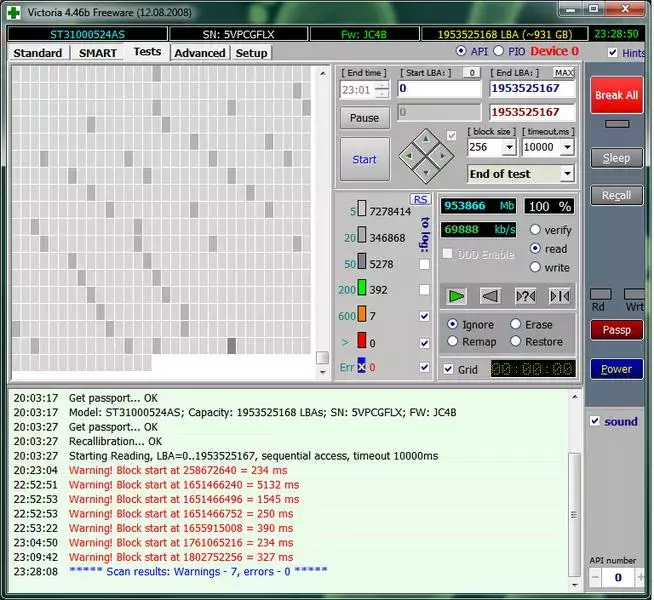Click the right arrow on the direction pad
The width and height of the screenshot is (654, 600).
click(442, 156)
